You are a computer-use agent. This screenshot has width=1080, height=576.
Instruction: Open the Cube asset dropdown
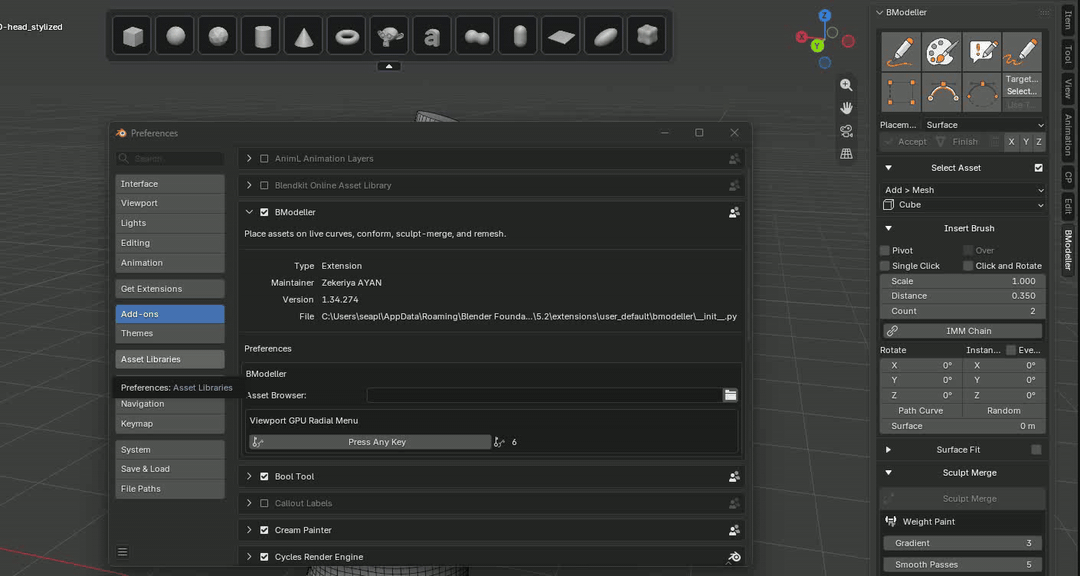(963, 205)
